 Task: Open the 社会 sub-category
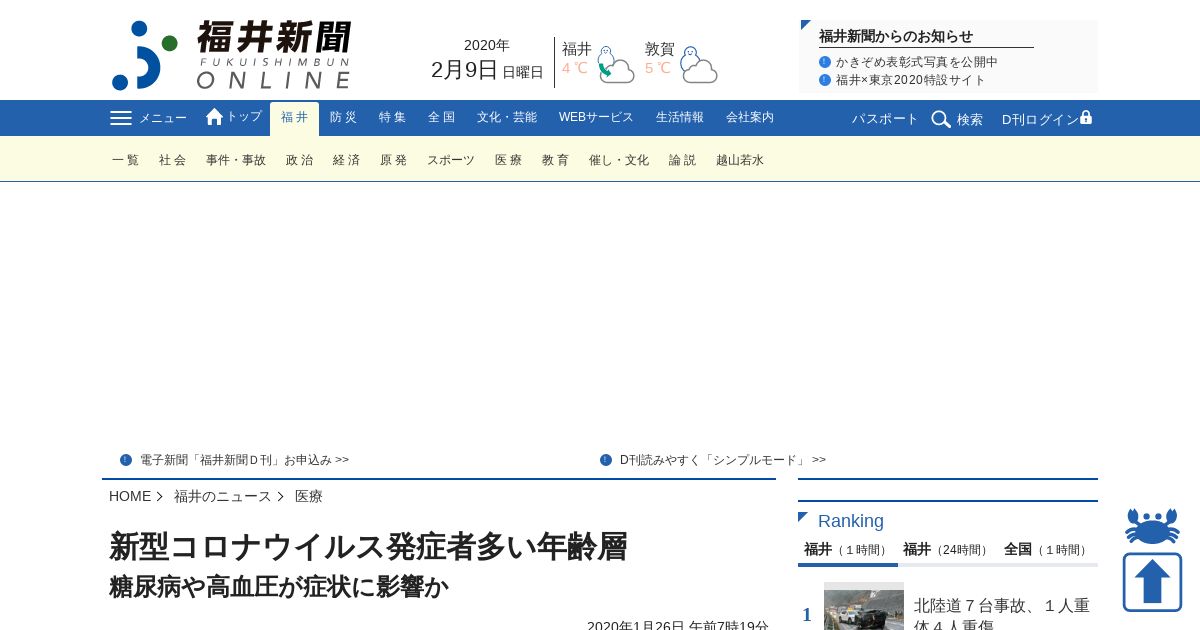click(172, 160)
